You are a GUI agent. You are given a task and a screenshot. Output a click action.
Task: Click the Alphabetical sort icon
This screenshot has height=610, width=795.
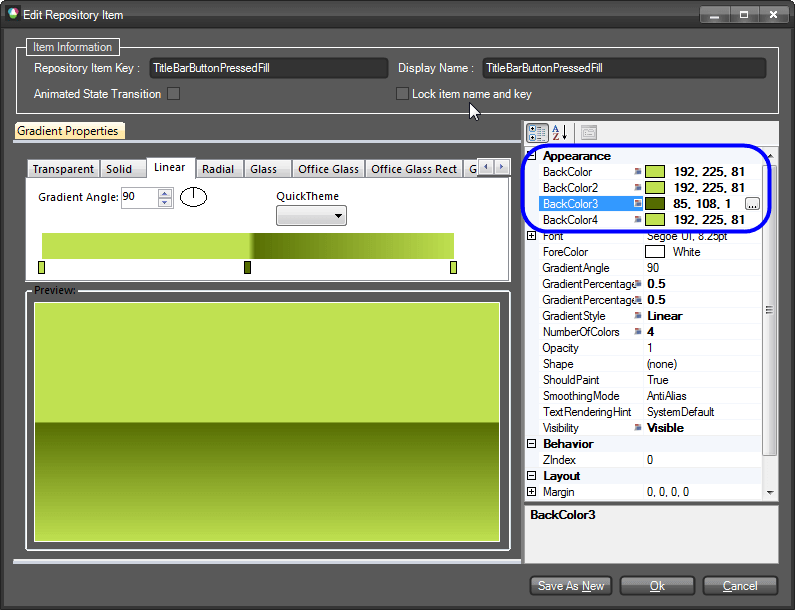(560, 133)
